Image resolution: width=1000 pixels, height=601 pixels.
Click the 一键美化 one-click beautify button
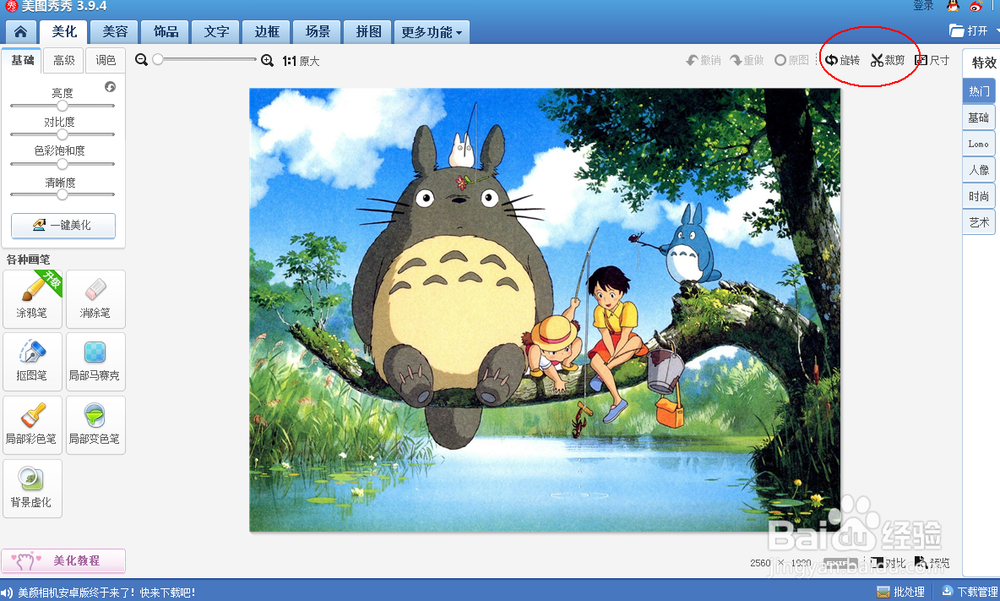point(63,225)
